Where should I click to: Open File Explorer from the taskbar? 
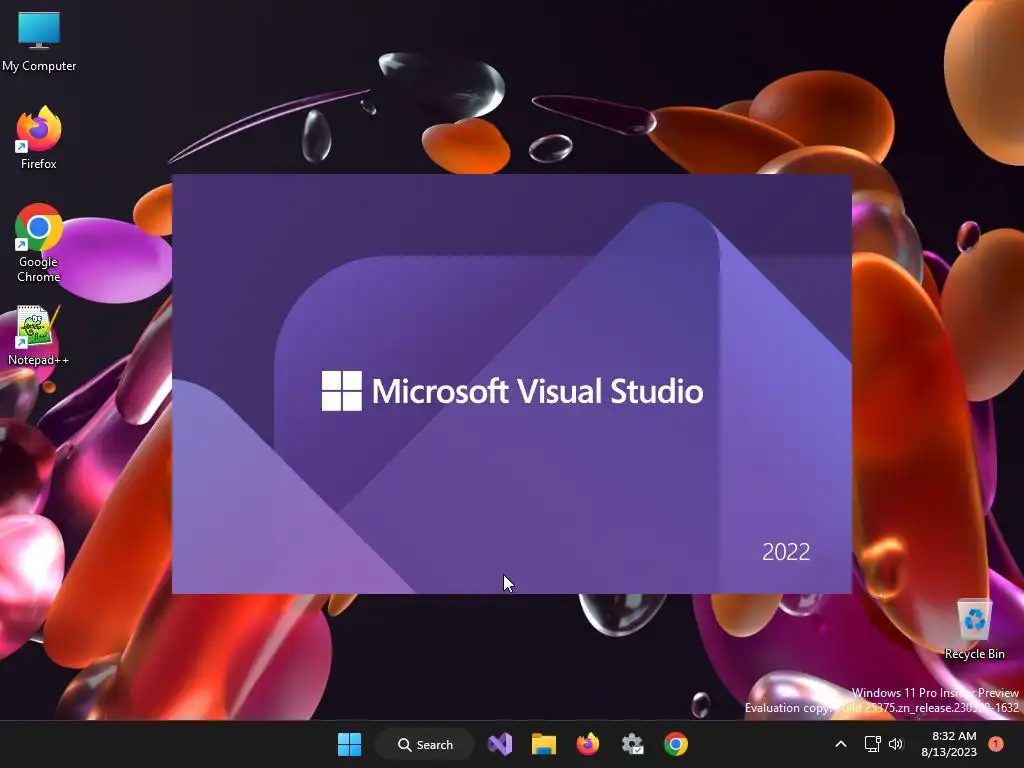[543, 744]
